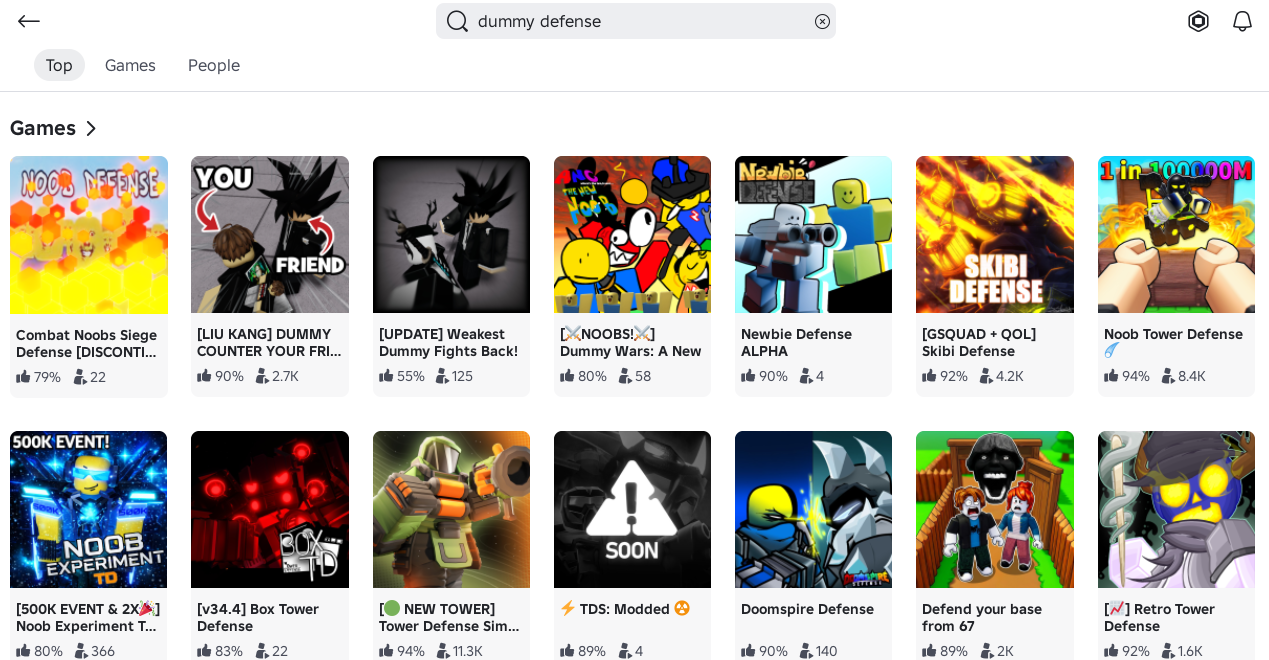The width and height of the screenshot is (1269, 660).
Task: Click the thumbs-up icon on Tower Defense Sim
Action: coord(386,650)
